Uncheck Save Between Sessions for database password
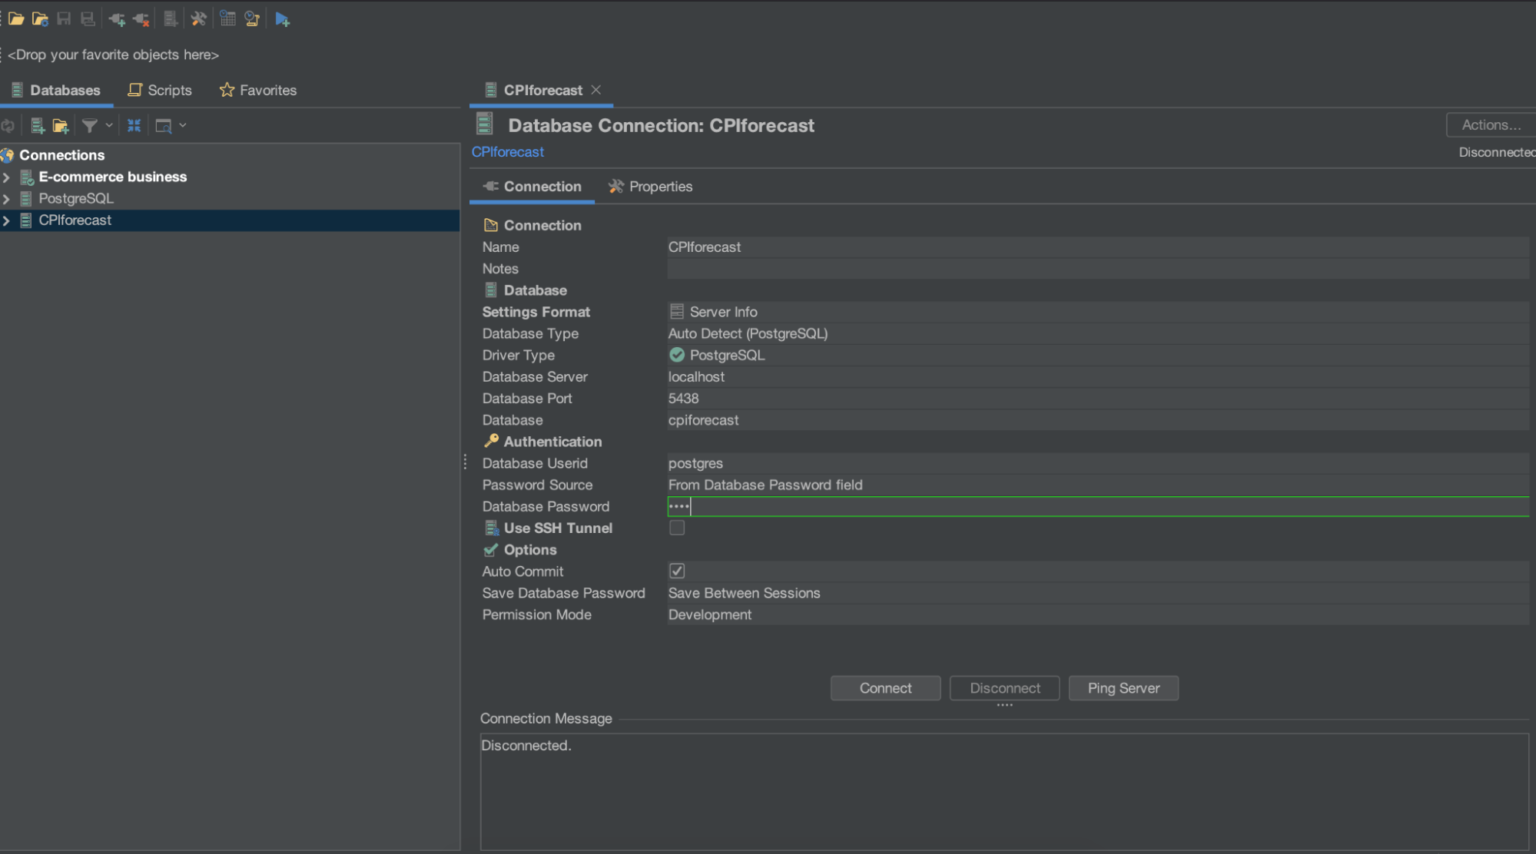This screenshot has width=1536, height=854. (x=744, y=593)
